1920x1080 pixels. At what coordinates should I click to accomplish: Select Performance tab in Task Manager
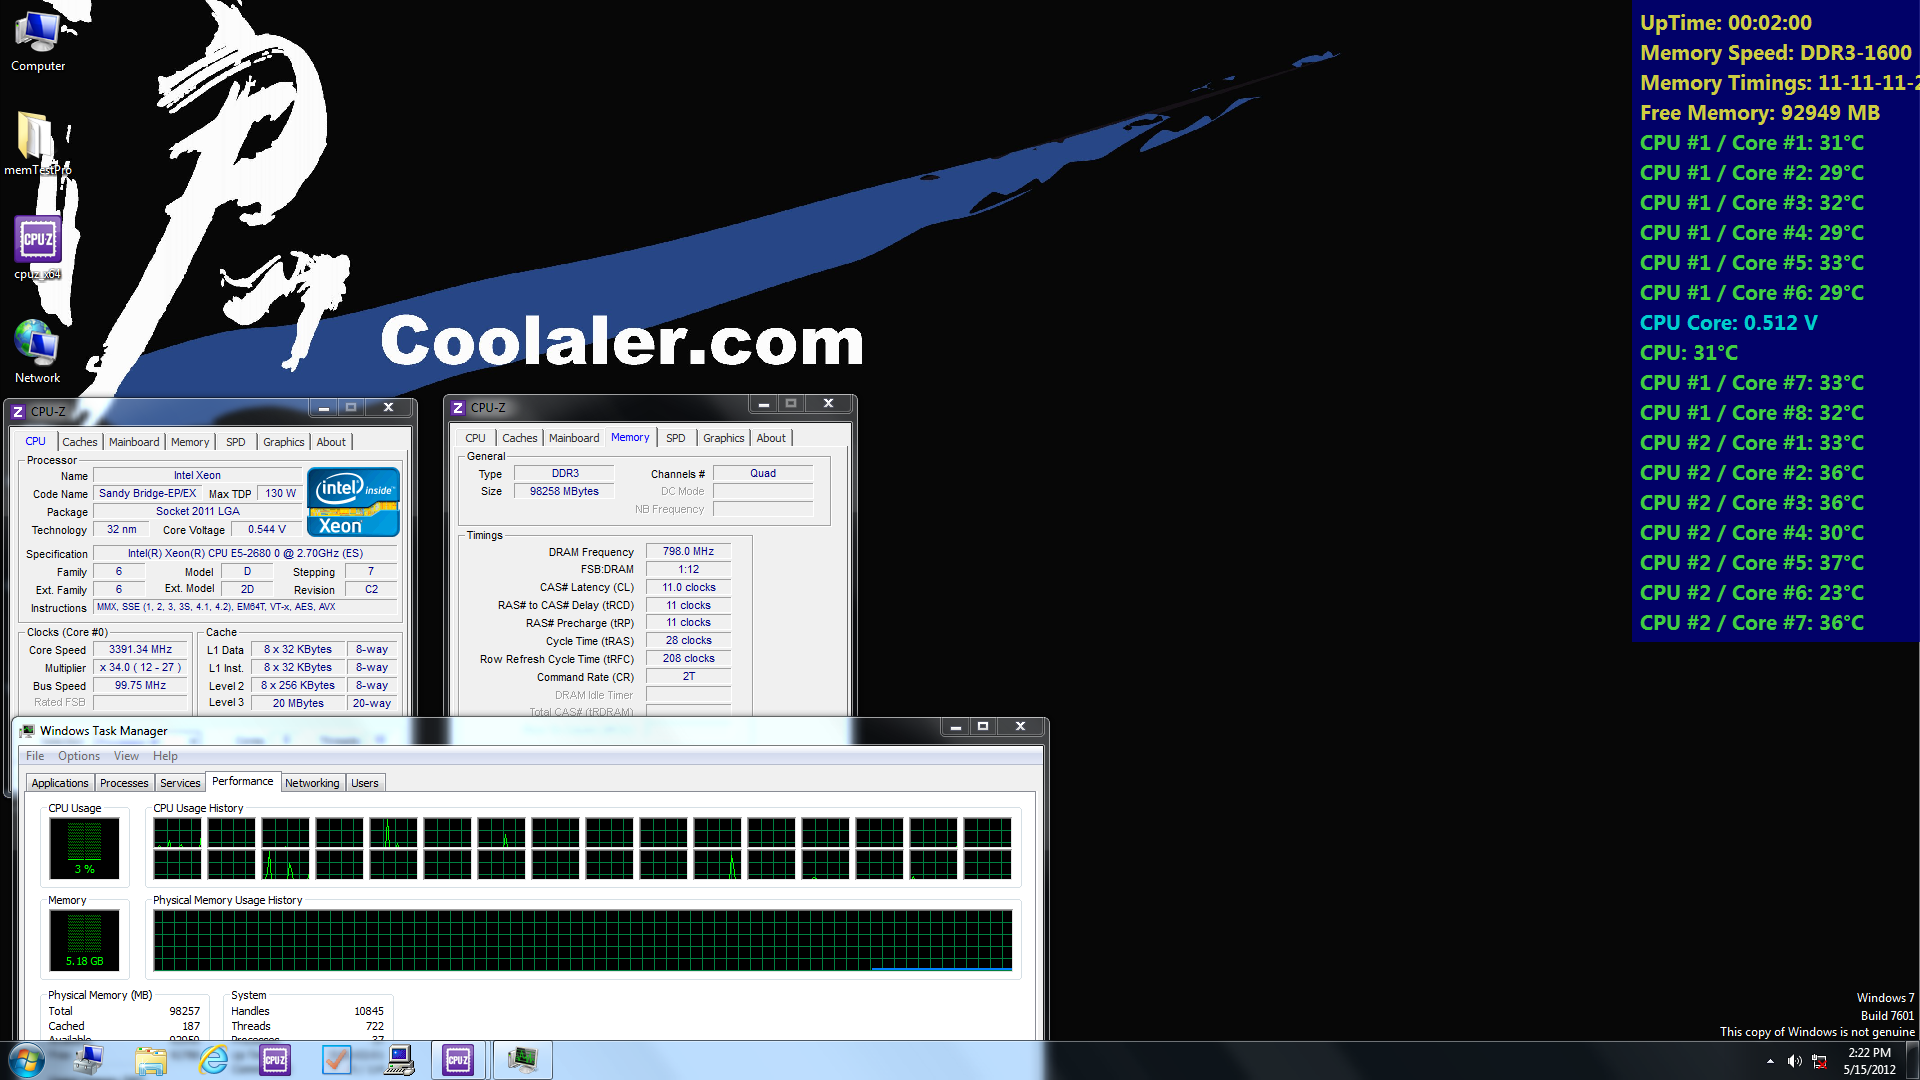tap(242, 781)
